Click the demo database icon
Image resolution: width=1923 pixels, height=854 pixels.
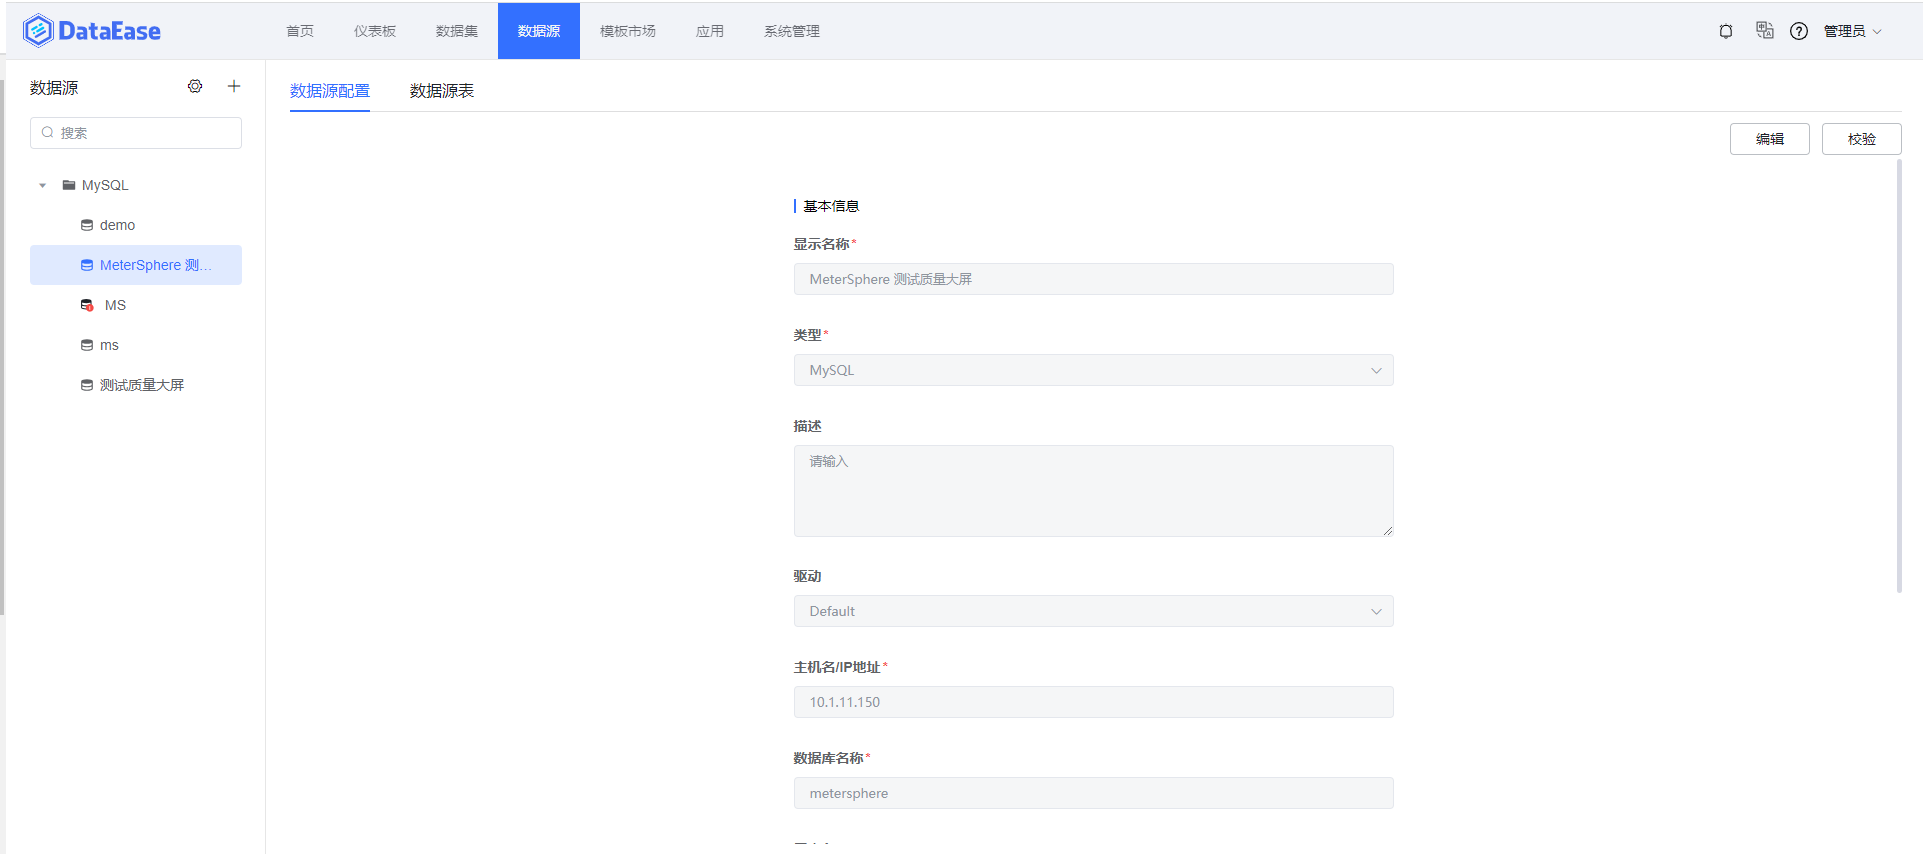(87, 225)
